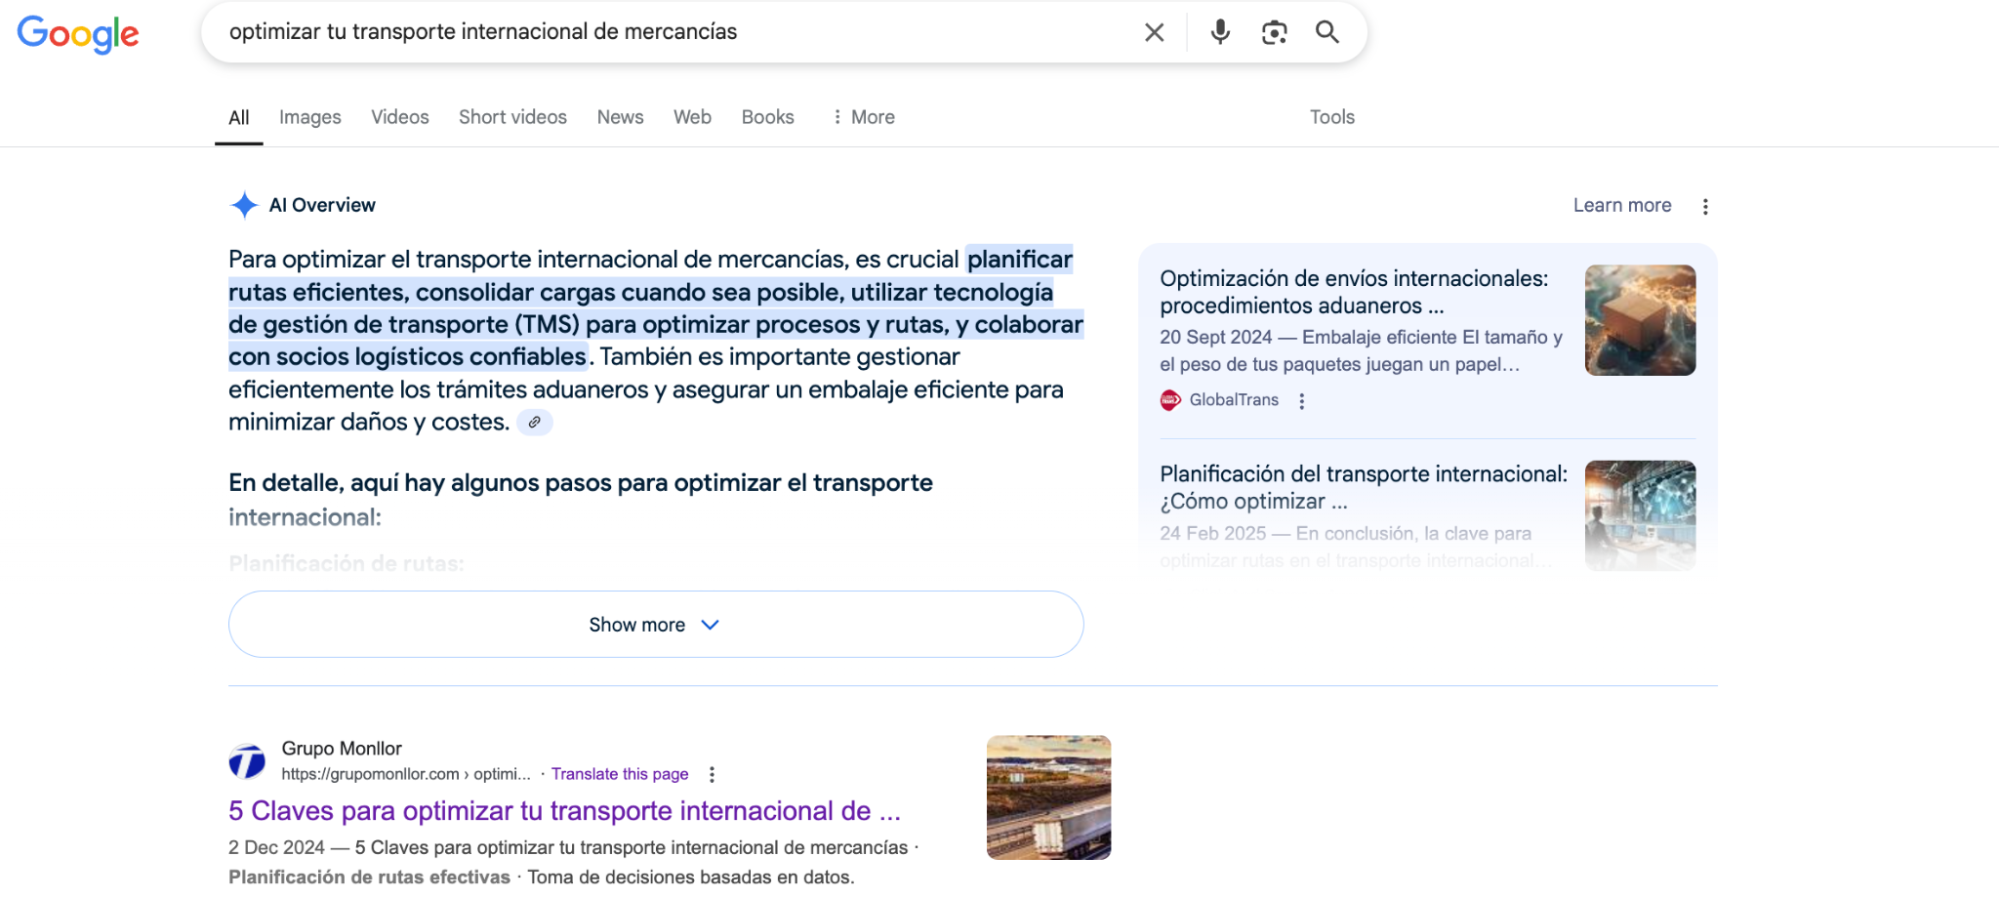Viewport: 1999px width, 923px height.
Task: Open options menu next to GlobalTrans source
Action: [1302, 399]
